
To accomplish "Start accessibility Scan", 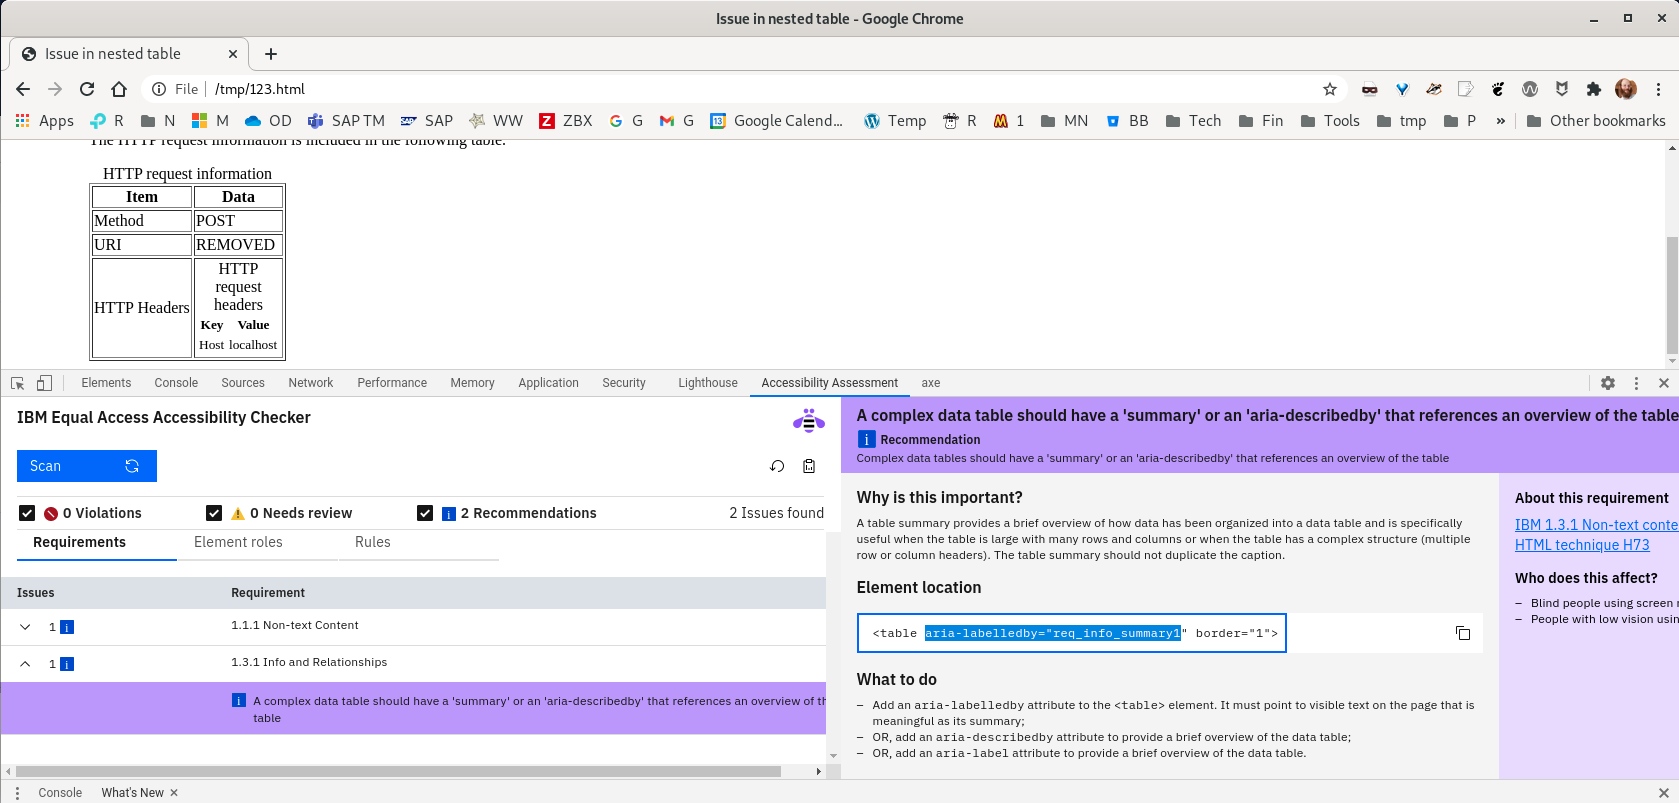I will (87, 466).
